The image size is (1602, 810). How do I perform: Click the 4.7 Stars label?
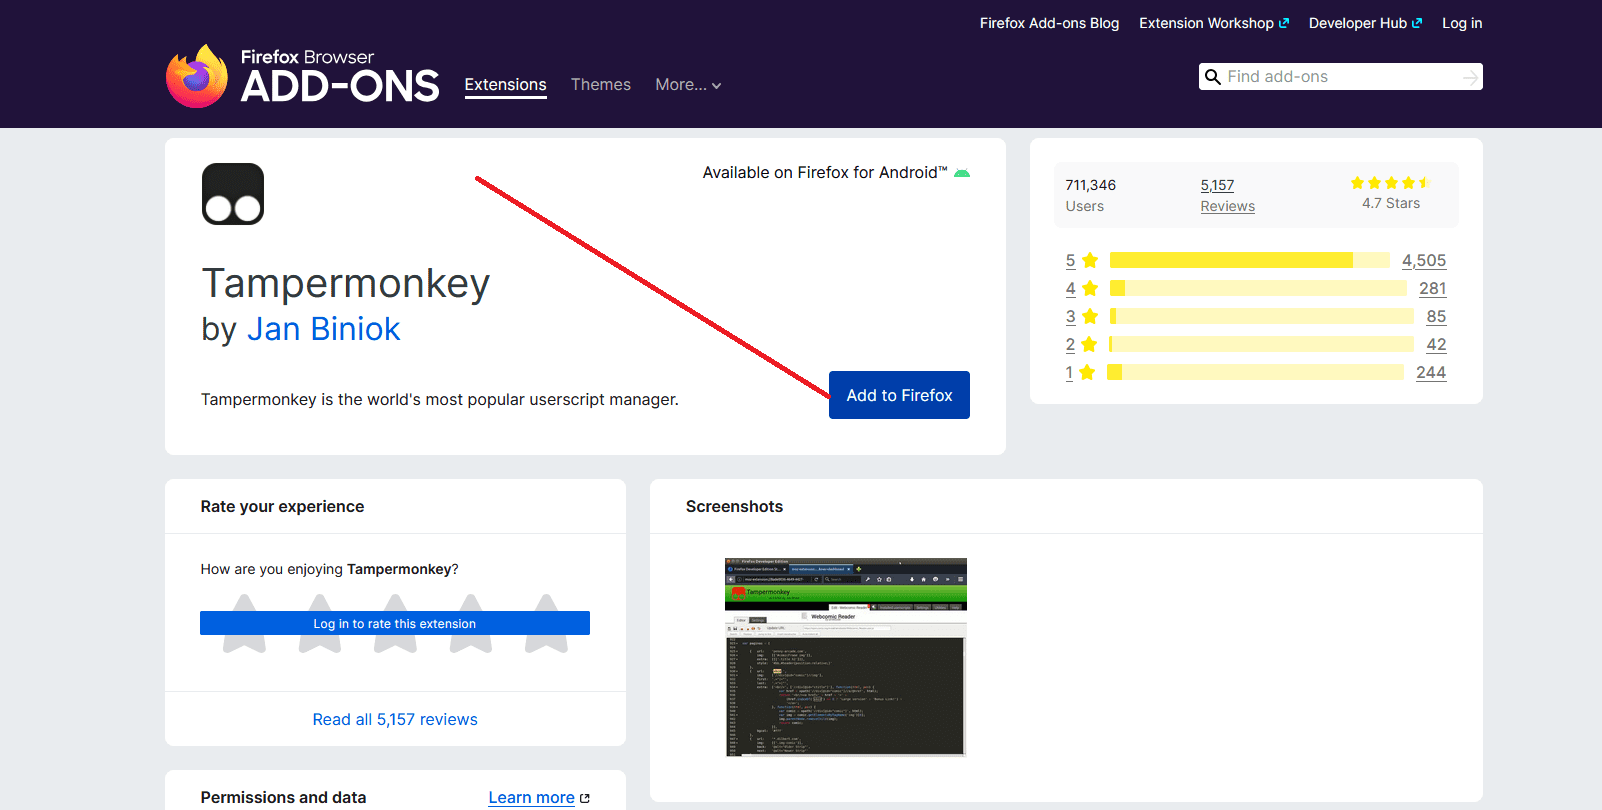[1391, 203]
